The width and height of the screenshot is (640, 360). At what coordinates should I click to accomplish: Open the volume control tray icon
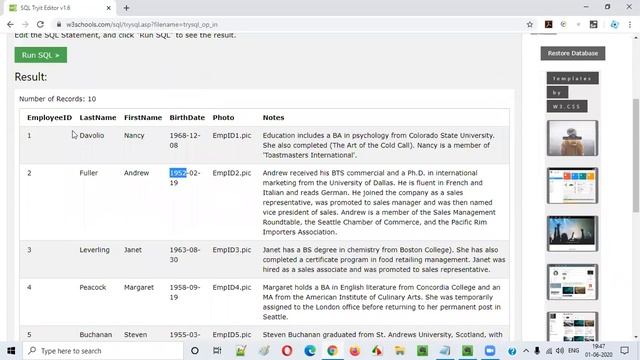560,351
